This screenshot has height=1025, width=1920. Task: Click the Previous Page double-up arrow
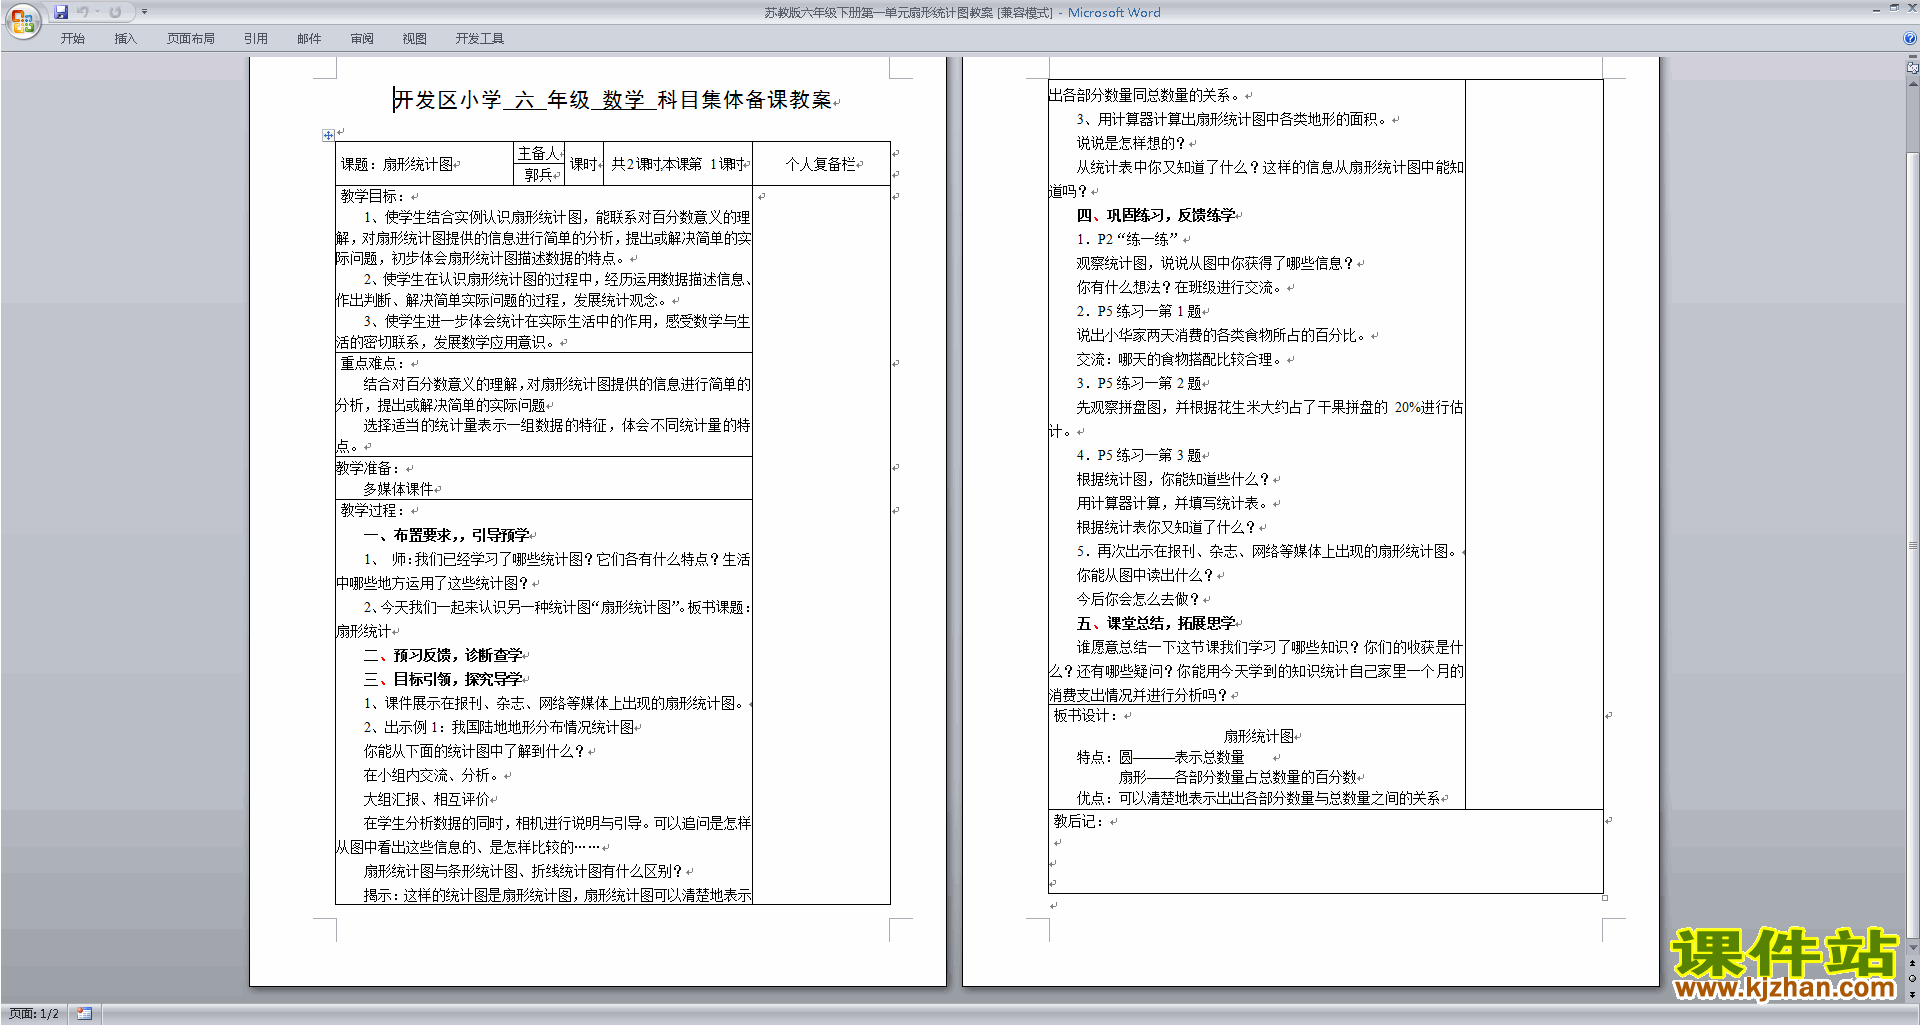point(1913,964)
